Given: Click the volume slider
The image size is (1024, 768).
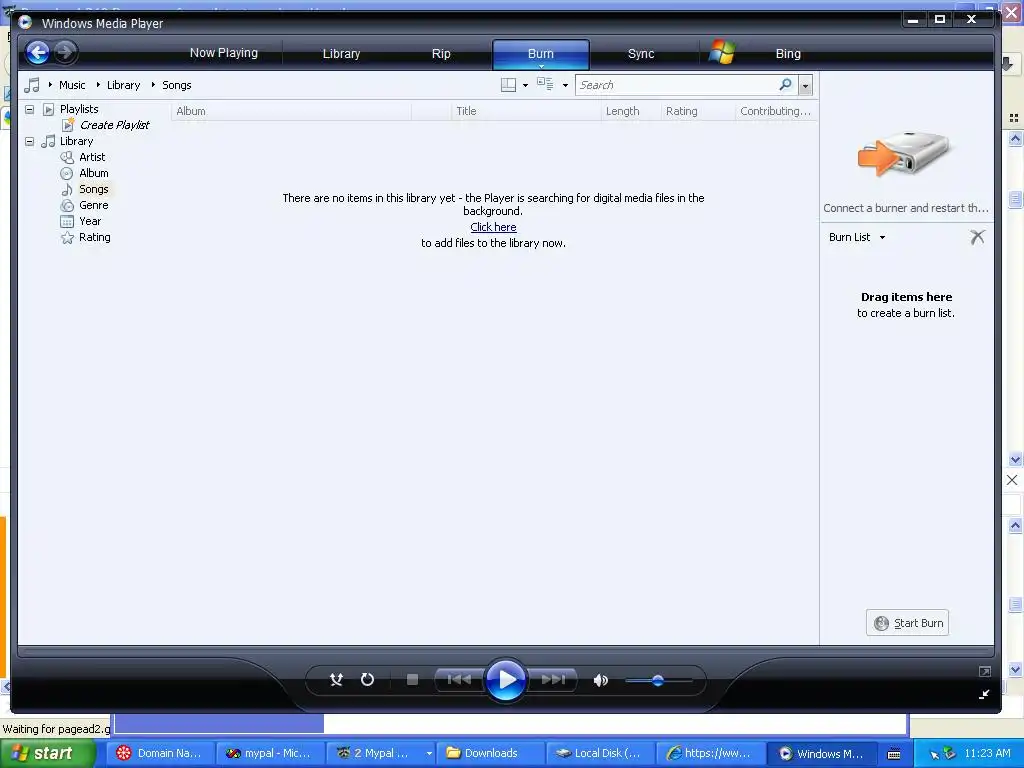Looking at the screenshot, I should 658,680.
